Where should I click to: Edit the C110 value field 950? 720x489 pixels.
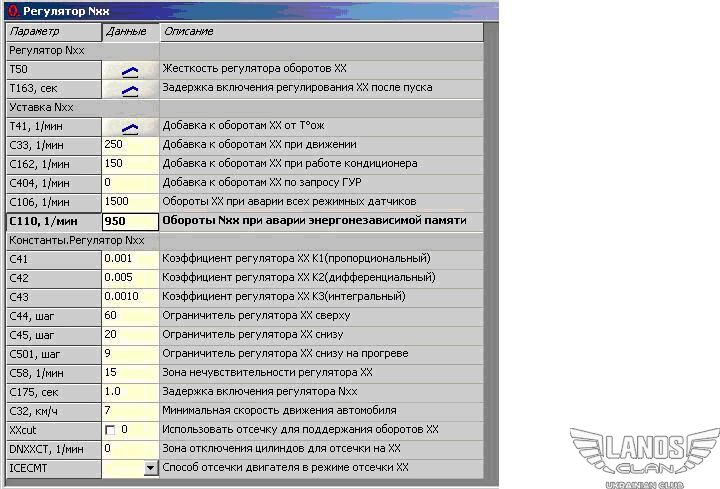tap(130, 222)
